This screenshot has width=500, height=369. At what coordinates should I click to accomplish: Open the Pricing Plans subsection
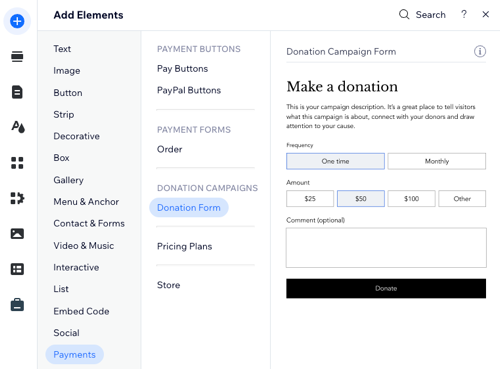point(184,246)
